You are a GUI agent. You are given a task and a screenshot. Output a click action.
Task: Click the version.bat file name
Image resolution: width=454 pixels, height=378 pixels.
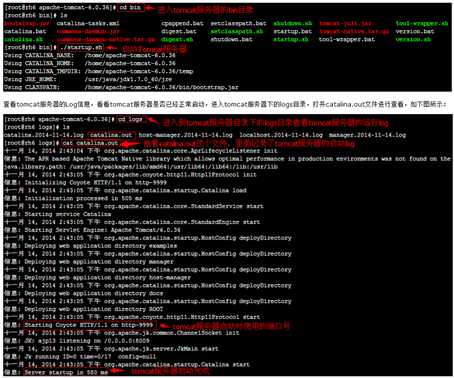point(415,31)
